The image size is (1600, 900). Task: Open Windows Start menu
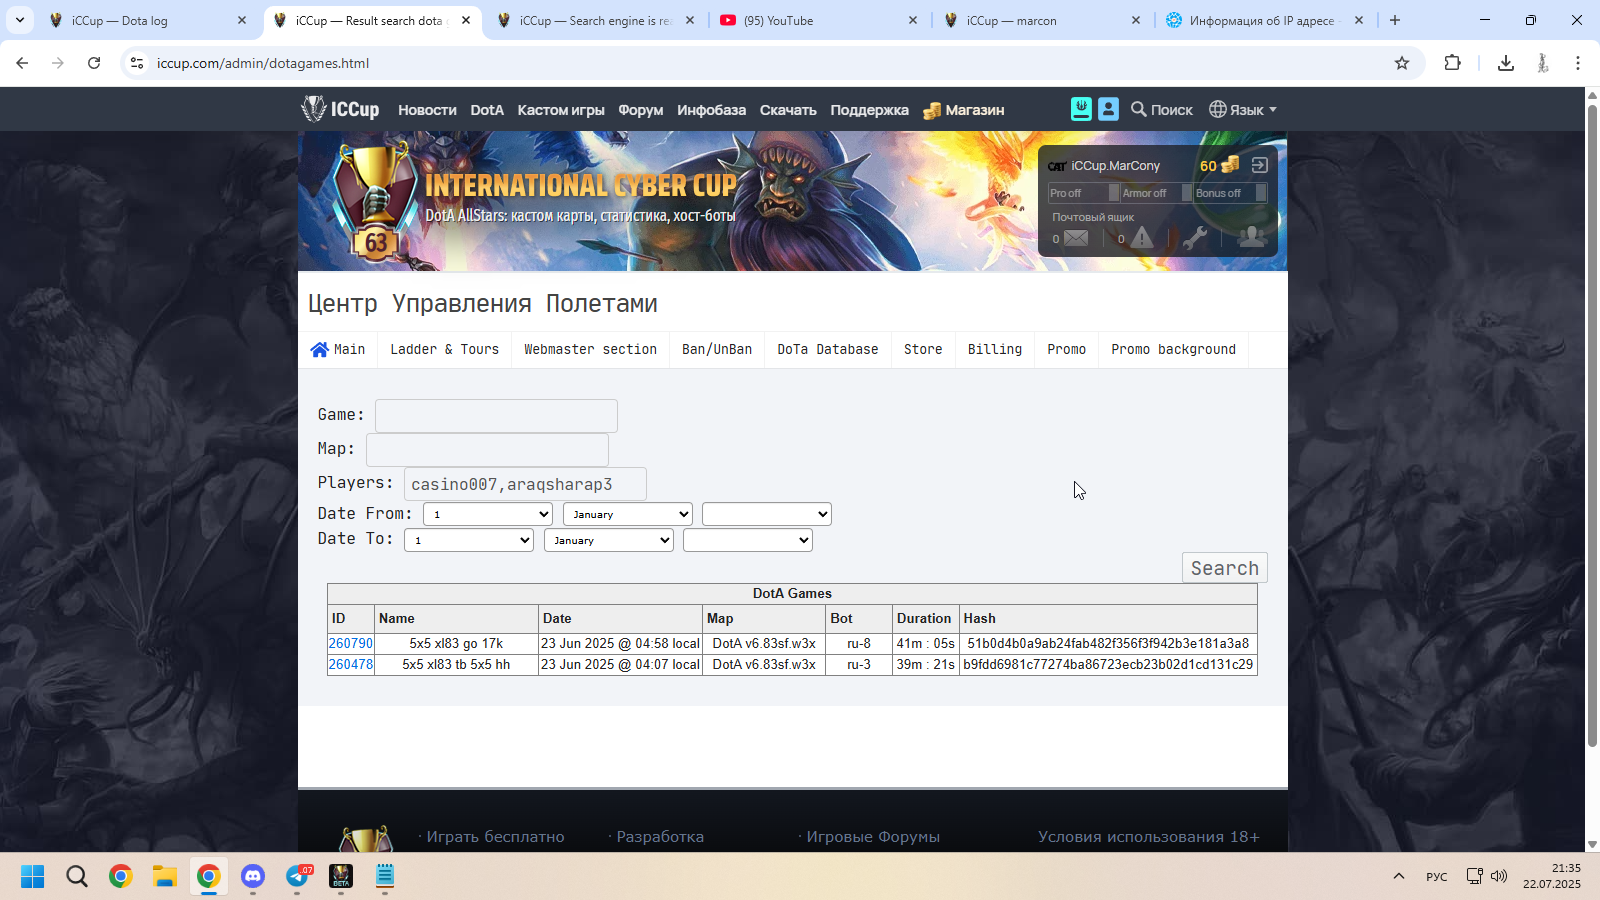point(32,876)
